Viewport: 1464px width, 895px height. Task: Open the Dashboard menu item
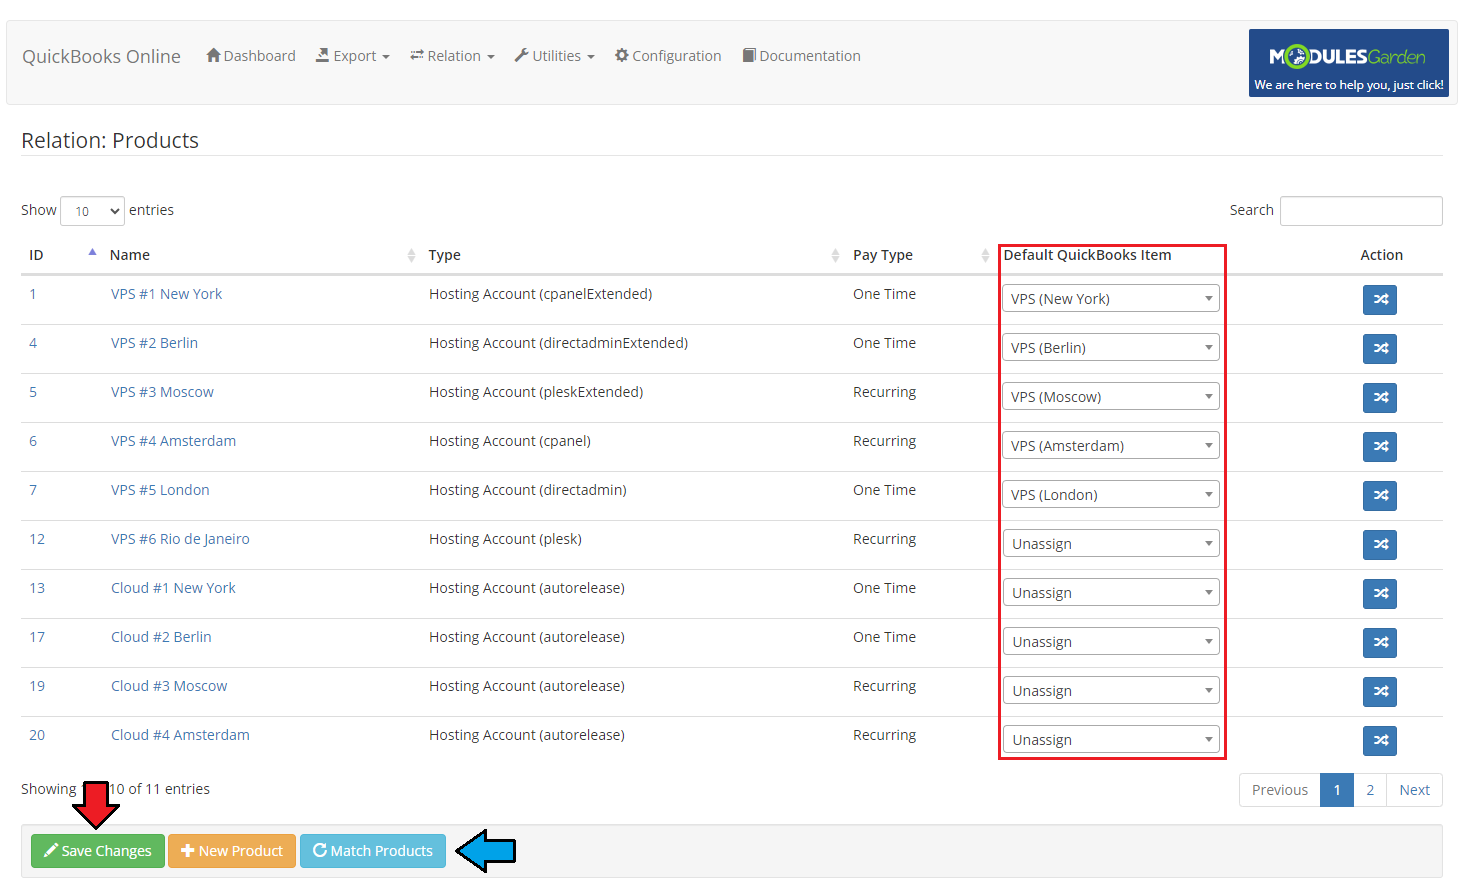(x=251, y=56)
